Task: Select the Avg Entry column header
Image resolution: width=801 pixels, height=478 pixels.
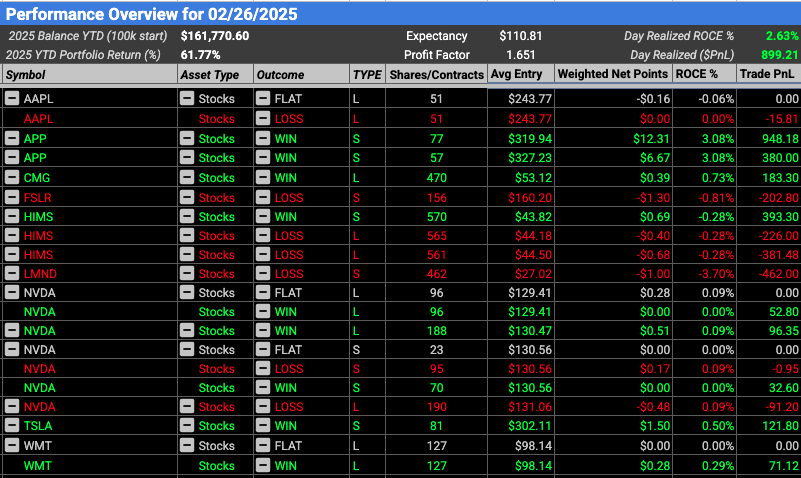Action: [x=521, y=74]
